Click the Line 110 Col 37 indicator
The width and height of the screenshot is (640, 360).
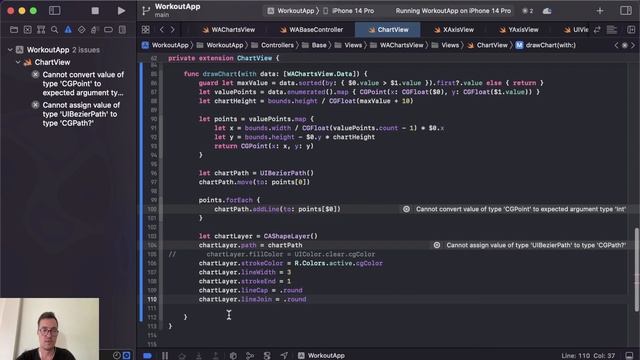[588, 356]
